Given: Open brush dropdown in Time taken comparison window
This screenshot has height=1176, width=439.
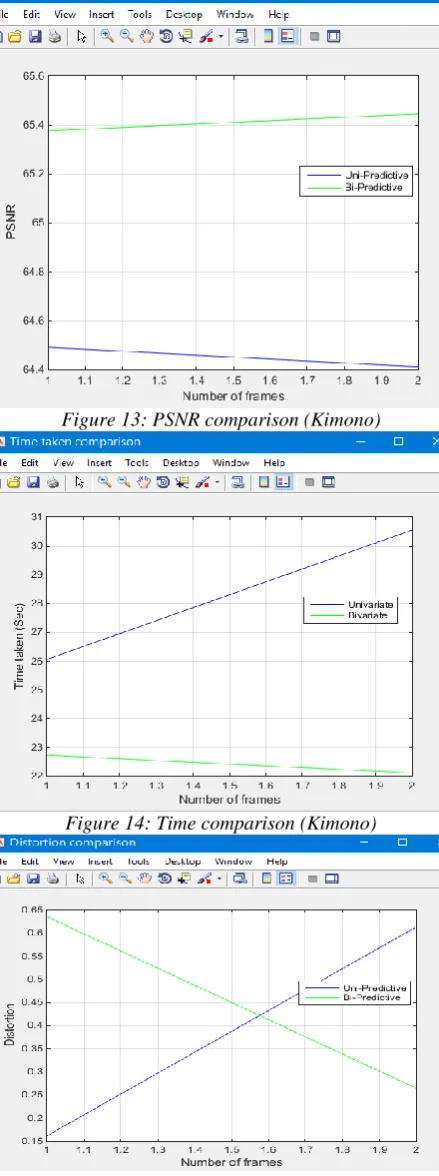Looking at the screenshot, I should coord(218,483).
